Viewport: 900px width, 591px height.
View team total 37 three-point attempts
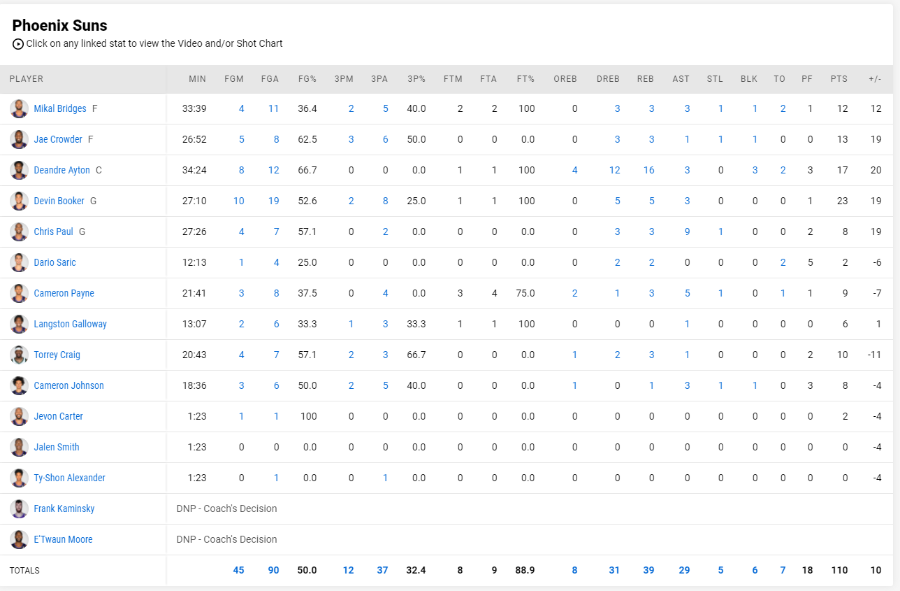(x=382, y=570)
